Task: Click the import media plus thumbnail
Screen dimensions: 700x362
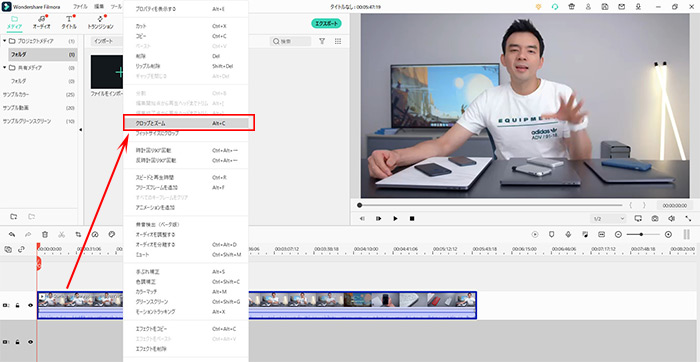Action: pos(107,72)
